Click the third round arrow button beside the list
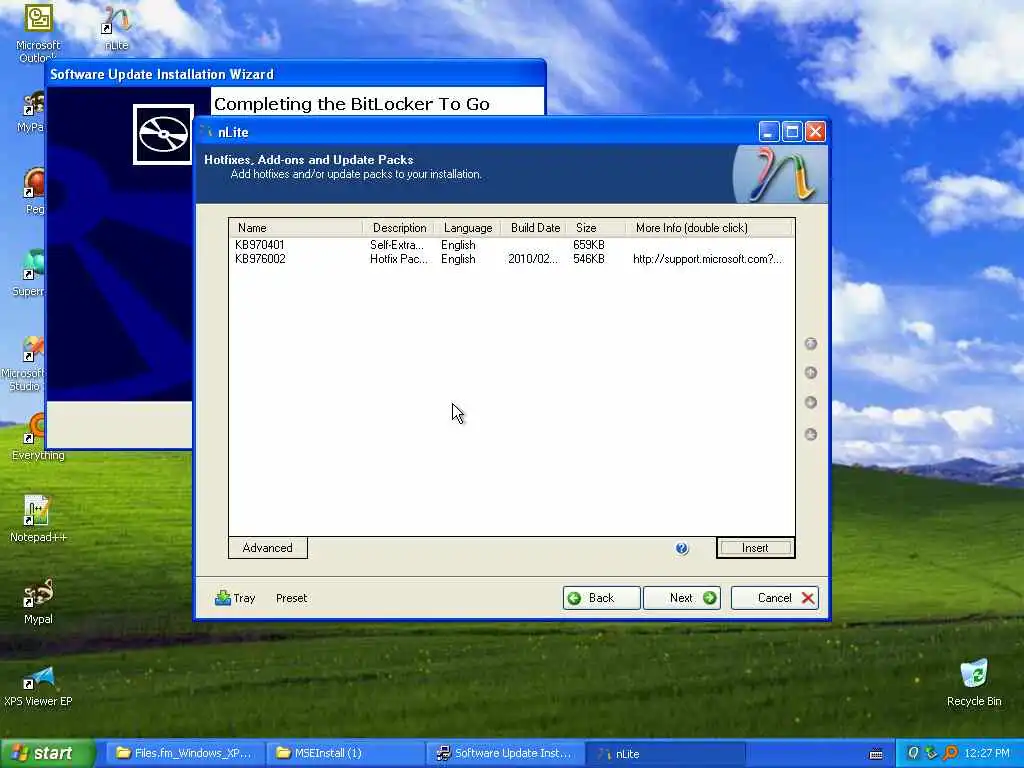The height and width of the screenshot is (768, 1024). [x=810, y=402]
